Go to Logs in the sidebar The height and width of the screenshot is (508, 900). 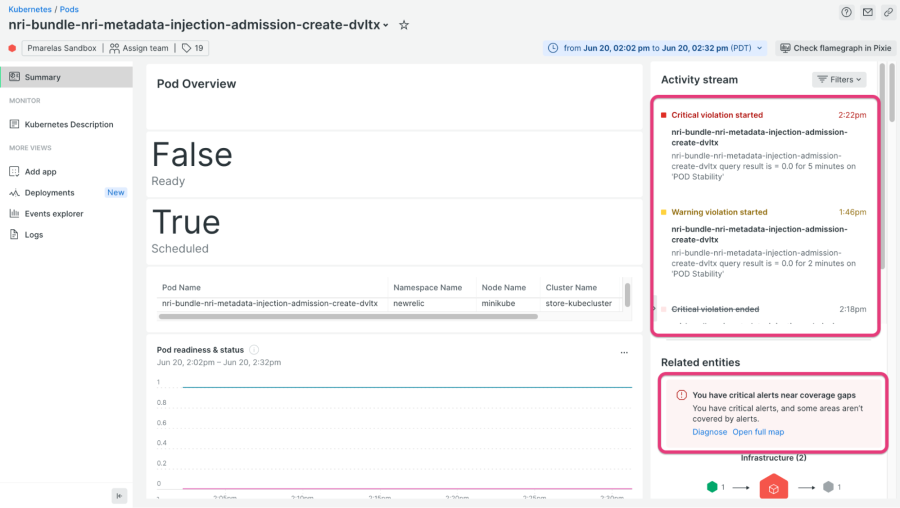(35, 235)
